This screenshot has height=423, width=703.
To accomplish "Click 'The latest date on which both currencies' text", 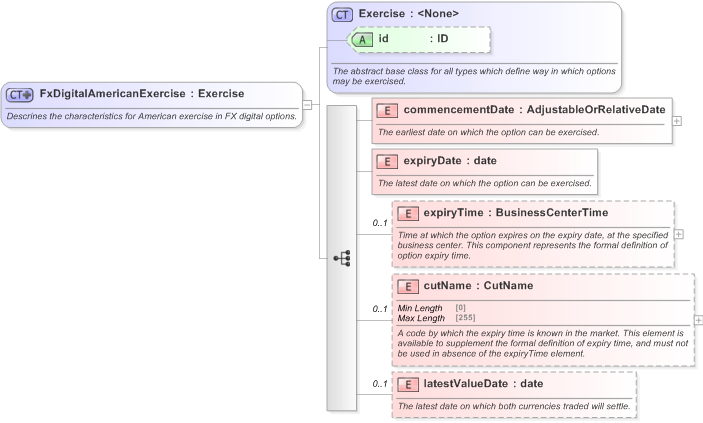I will (514, 406).
